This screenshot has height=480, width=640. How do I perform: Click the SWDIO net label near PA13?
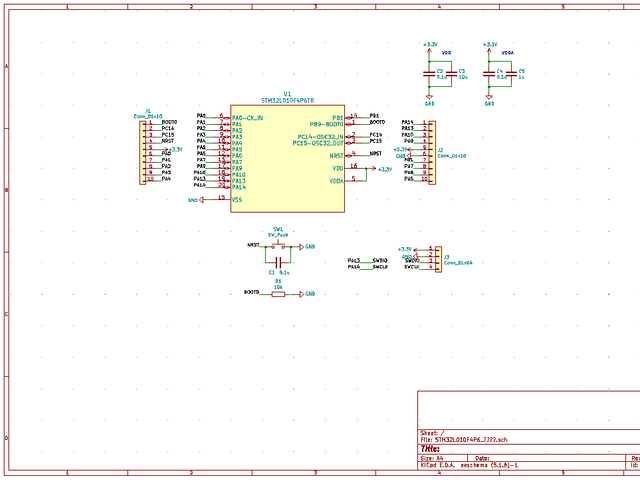pos(380,260)
